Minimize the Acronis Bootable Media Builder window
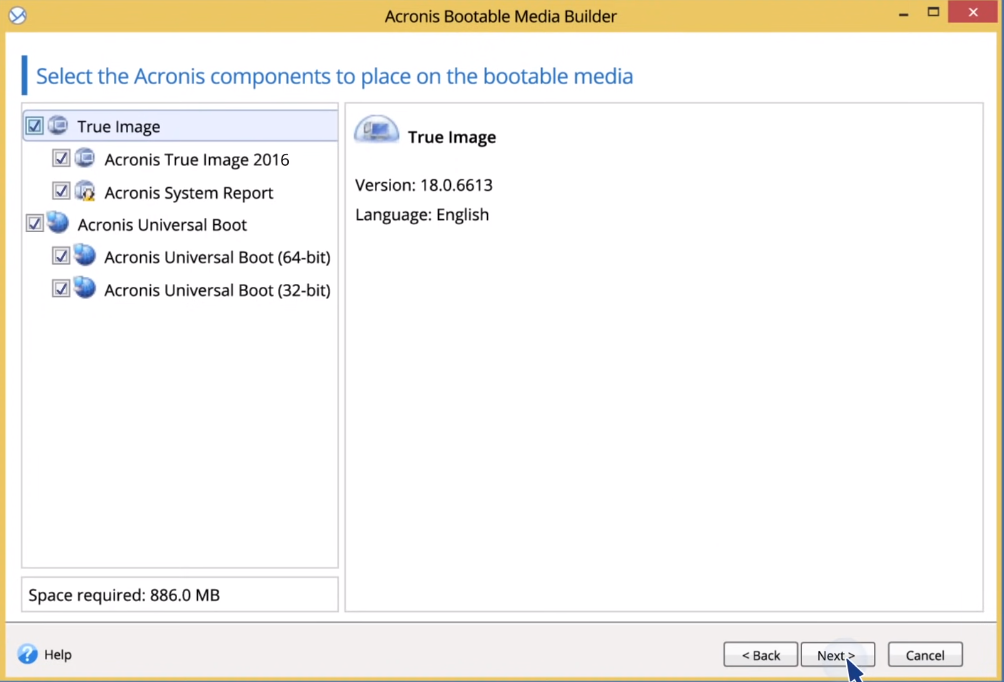This screenshot has width=1004, height=682. pos(903,13)
